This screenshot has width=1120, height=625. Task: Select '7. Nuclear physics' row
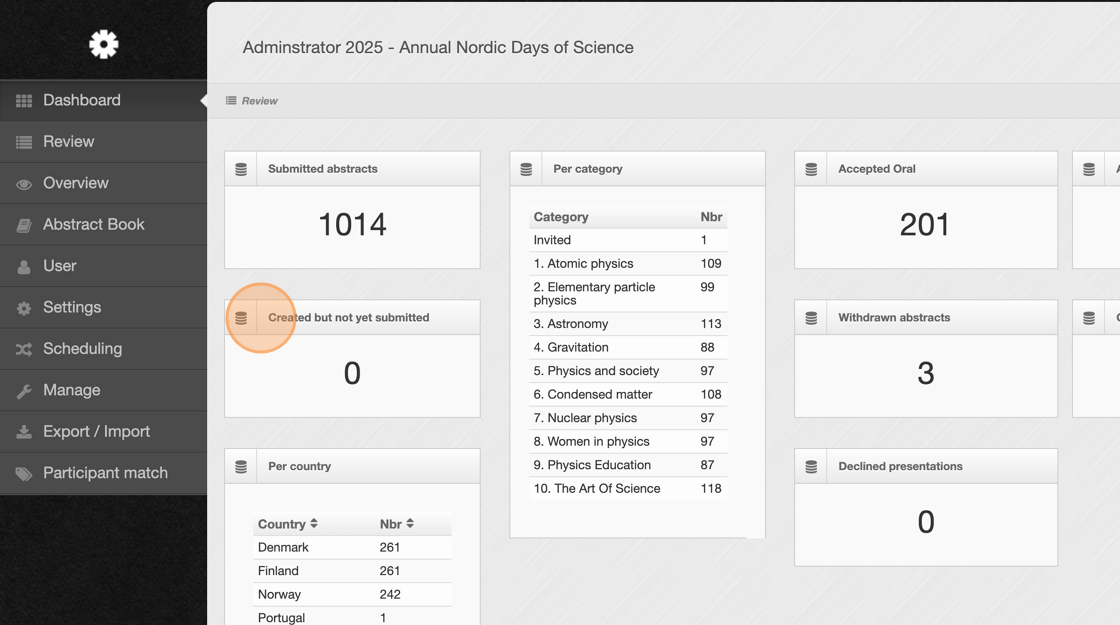tap(628, 418)
